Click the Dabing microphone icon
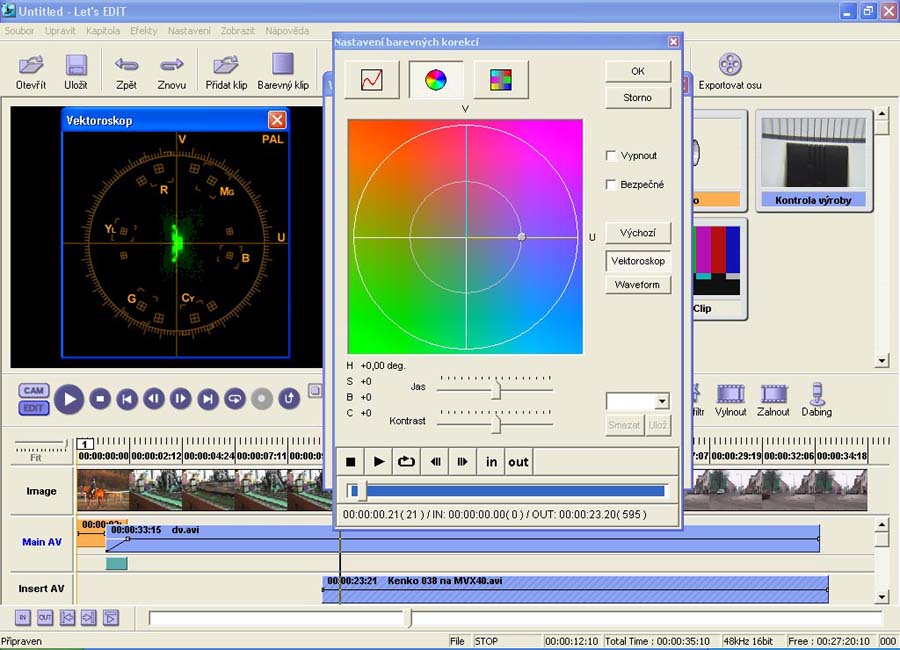 (x=816, y=394)
